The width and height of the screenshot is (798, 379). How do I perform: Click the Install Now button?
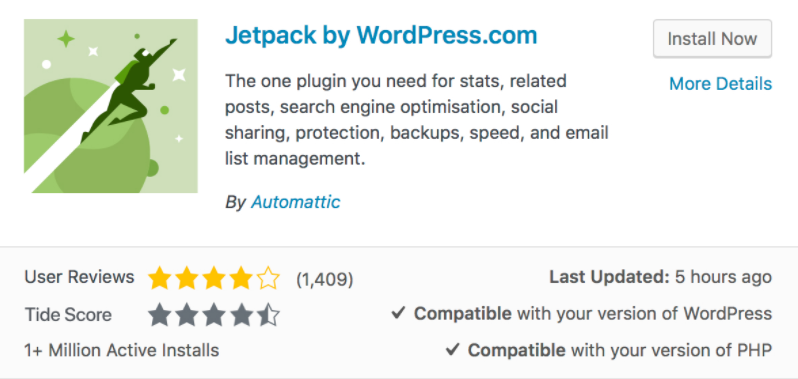coord(712,39)
